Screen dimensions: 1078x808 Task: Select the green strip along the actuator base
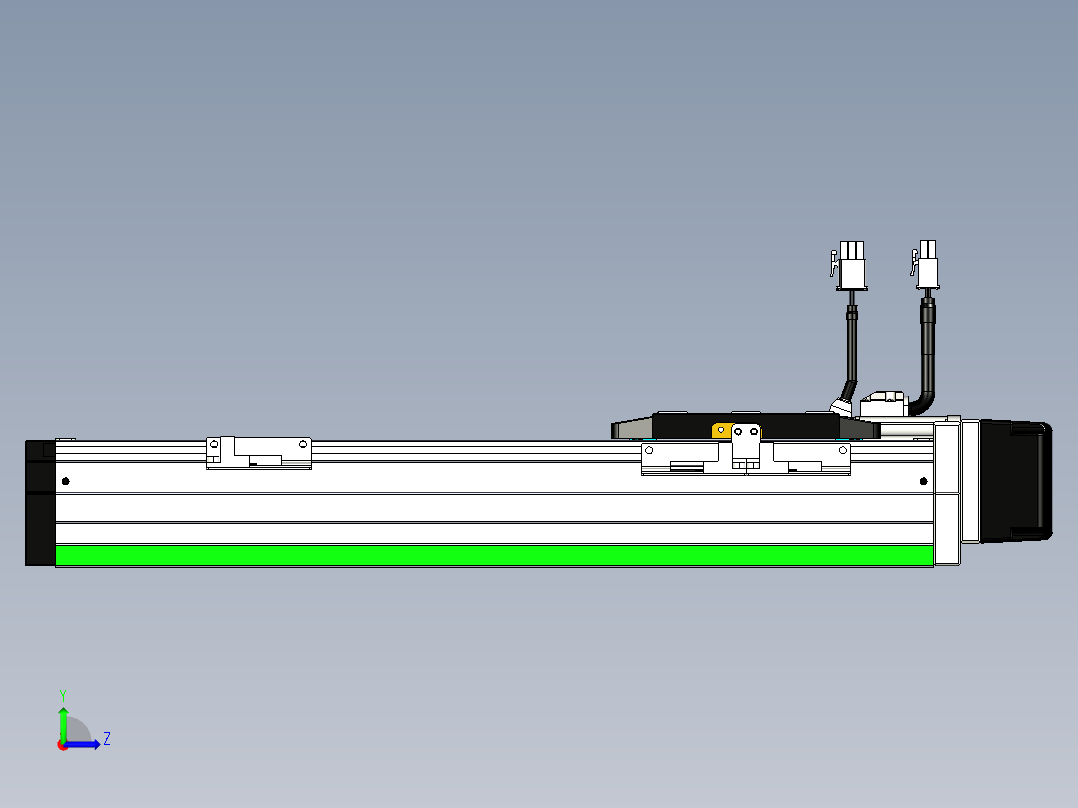coord(494,555)
